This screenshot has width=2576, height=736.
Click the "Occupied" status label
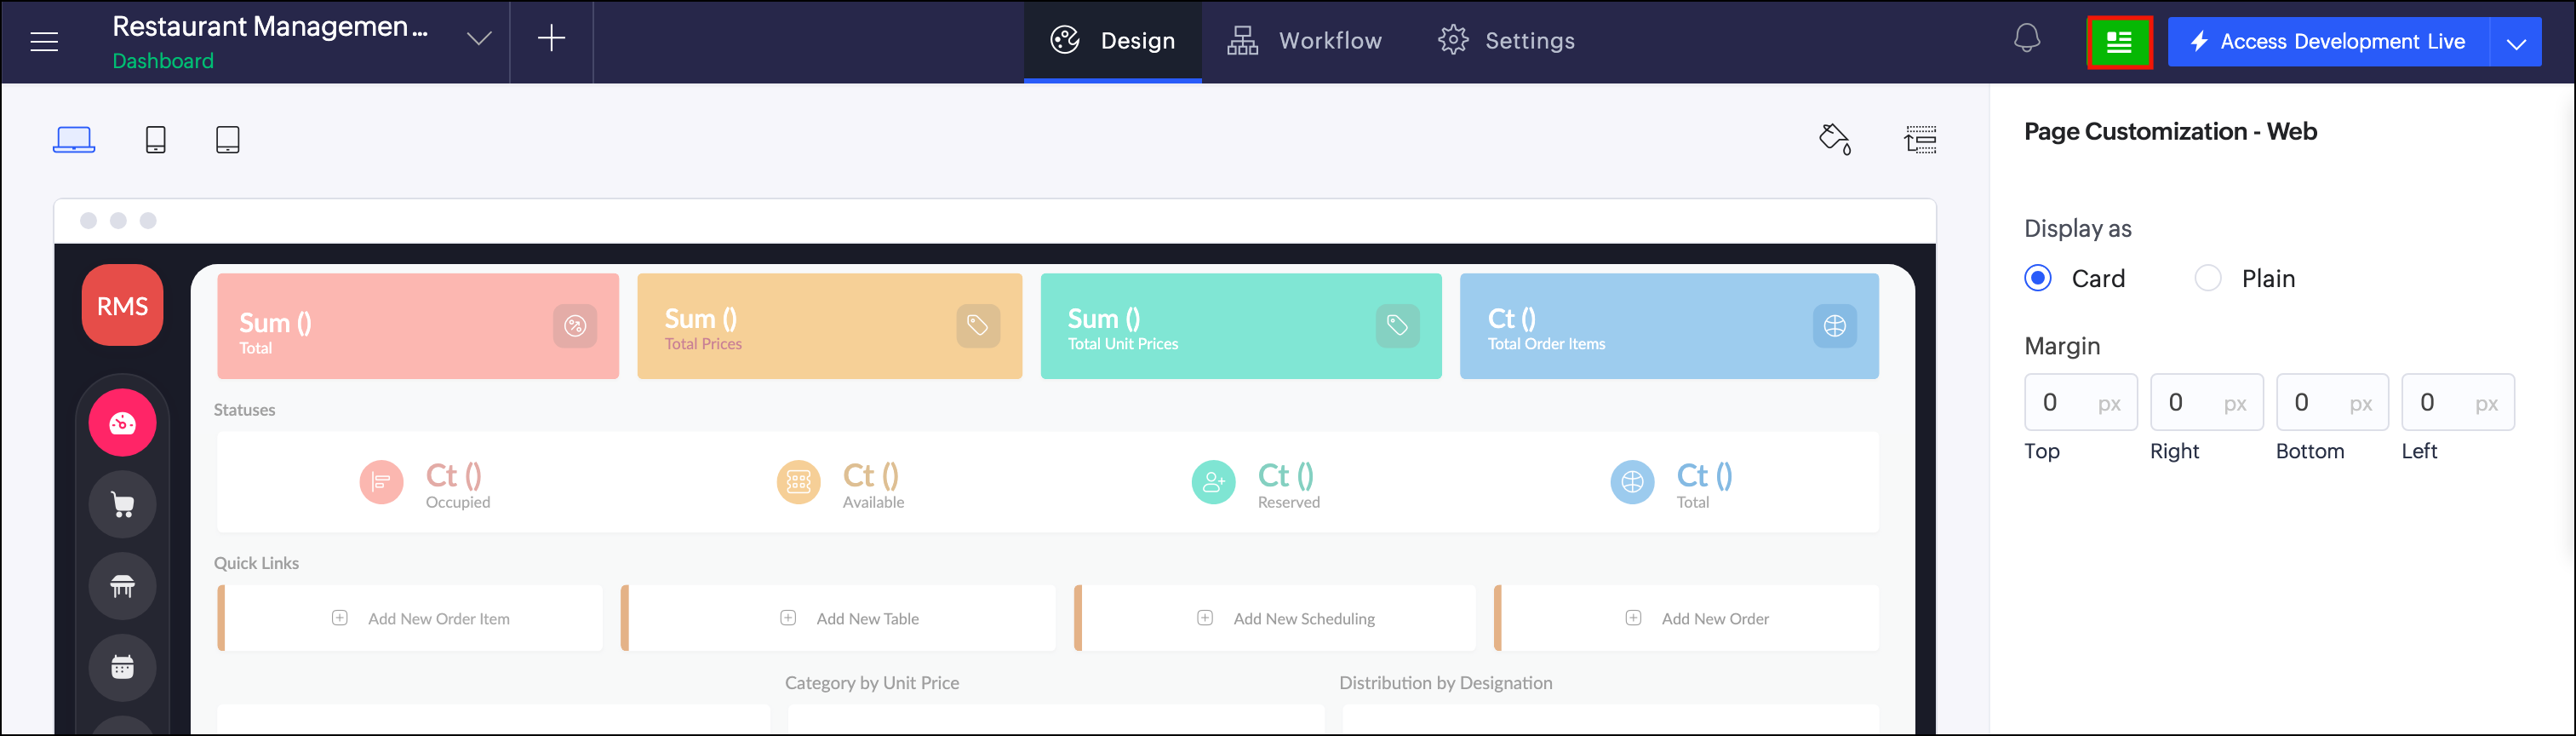pos(458,502)
